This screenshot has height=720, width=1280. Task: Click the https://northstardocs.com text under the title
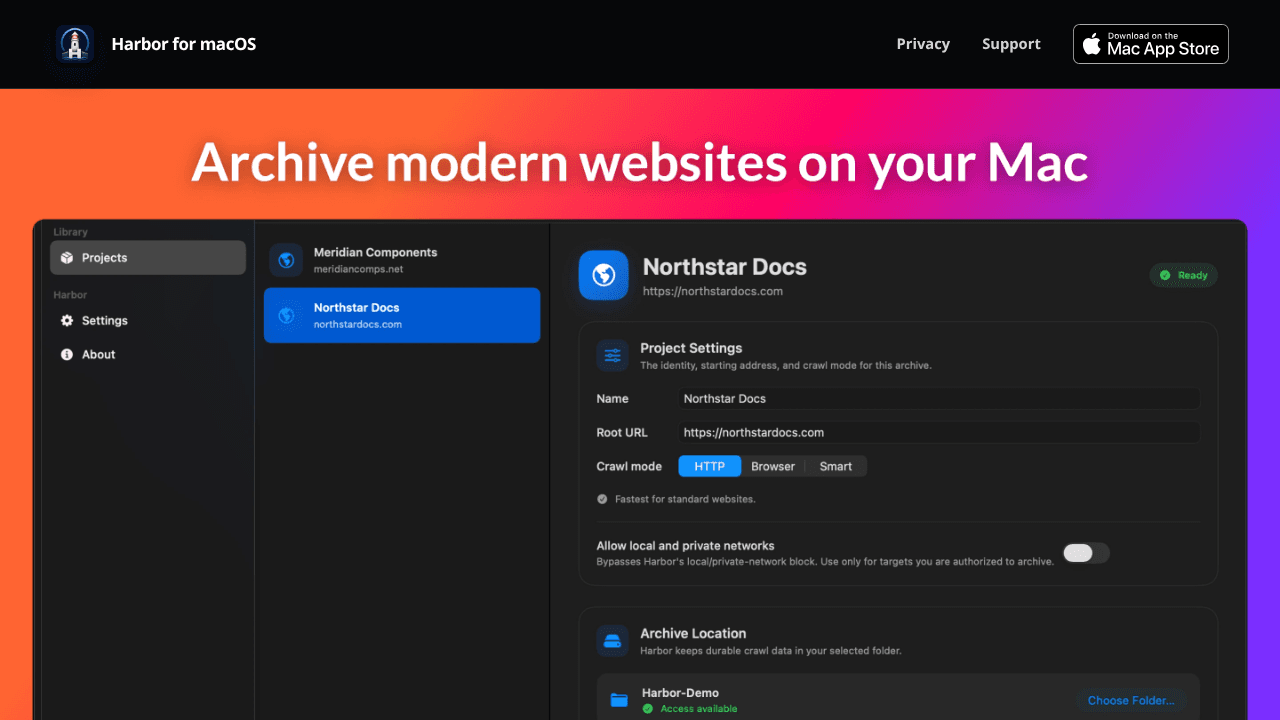[x=713, y=291]
